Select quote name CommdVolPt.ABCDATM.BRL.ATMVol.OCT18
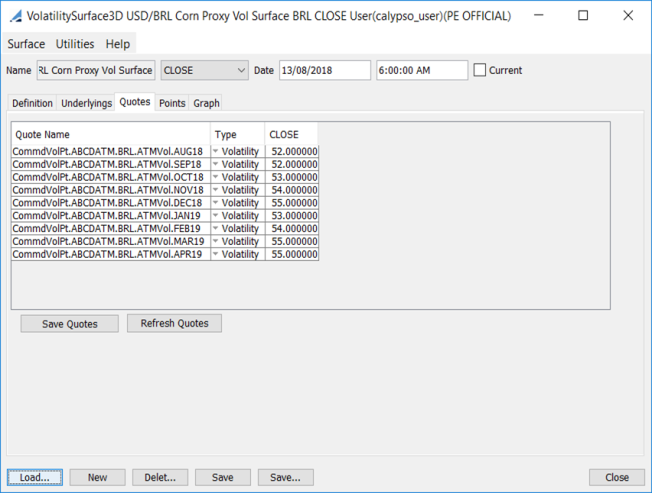652x493 pixels. pyautogui.click(x=111, y=177)
